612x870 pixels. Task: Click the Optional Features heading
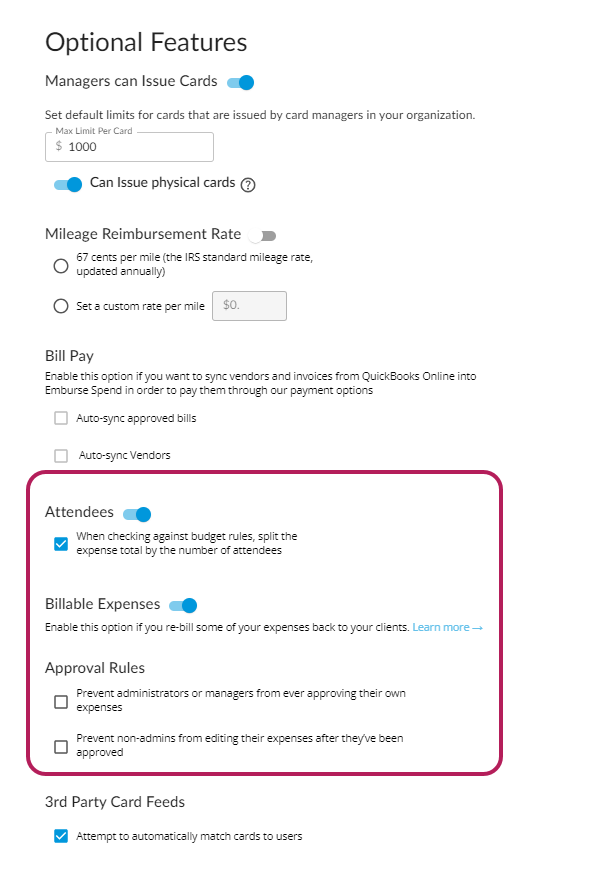pyautogui.click(x=146, y=43)
